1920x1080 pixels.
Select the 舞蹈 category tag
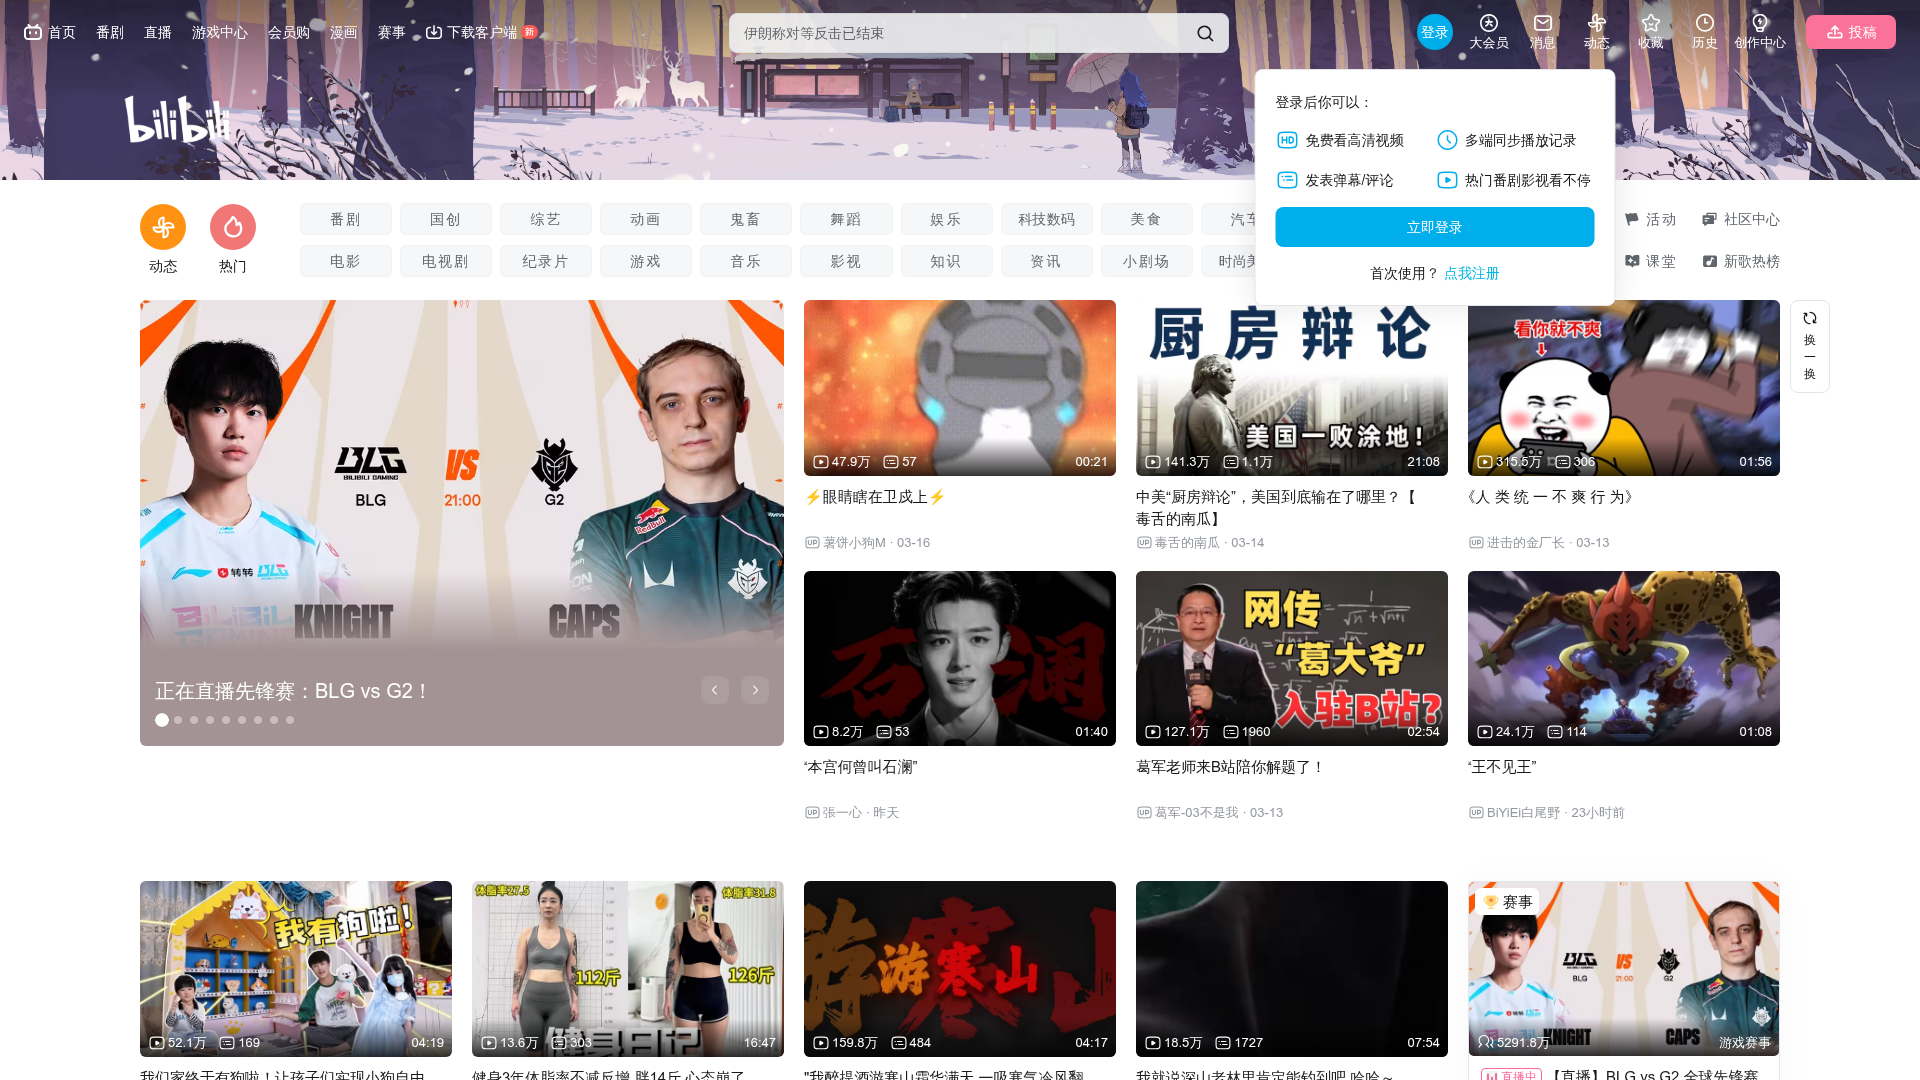tap(846, 219)
